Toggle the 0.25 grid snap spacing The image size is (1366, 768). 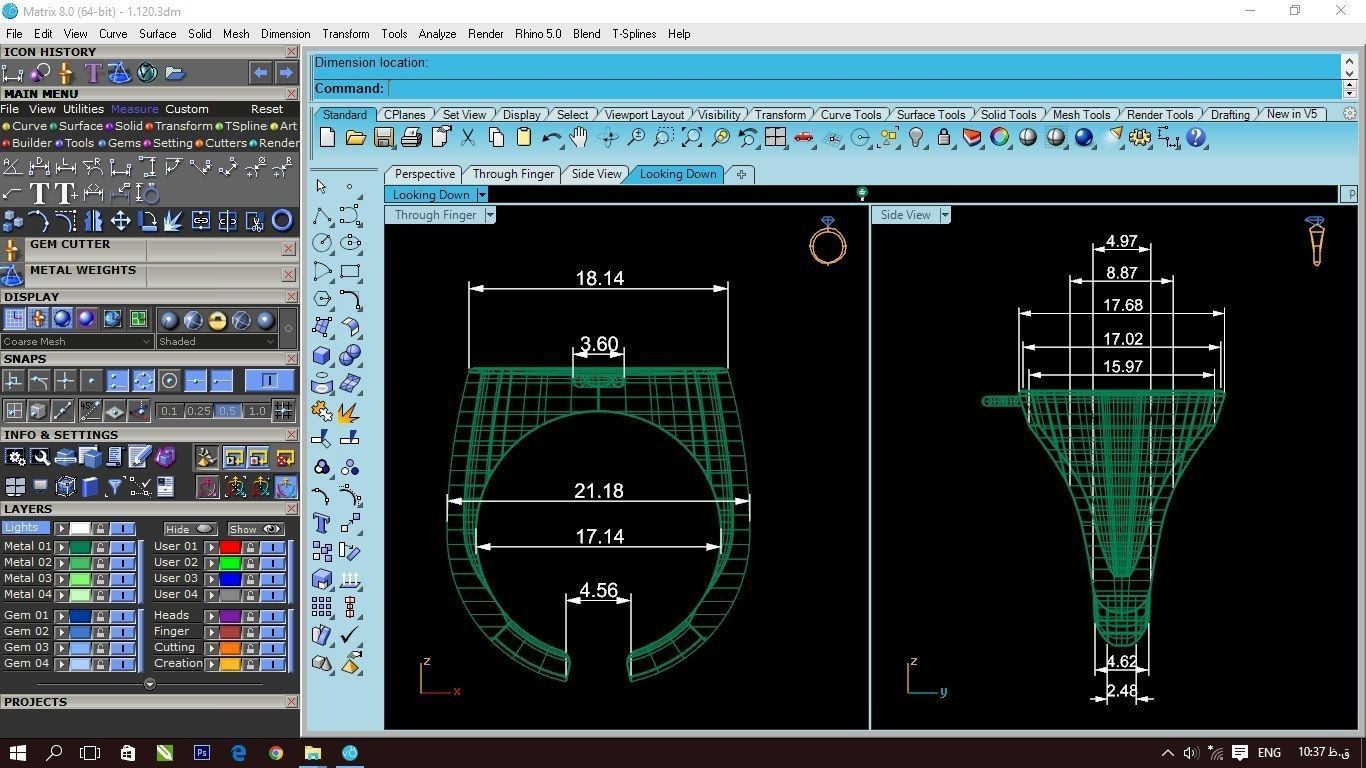click(x=198, y=411)
